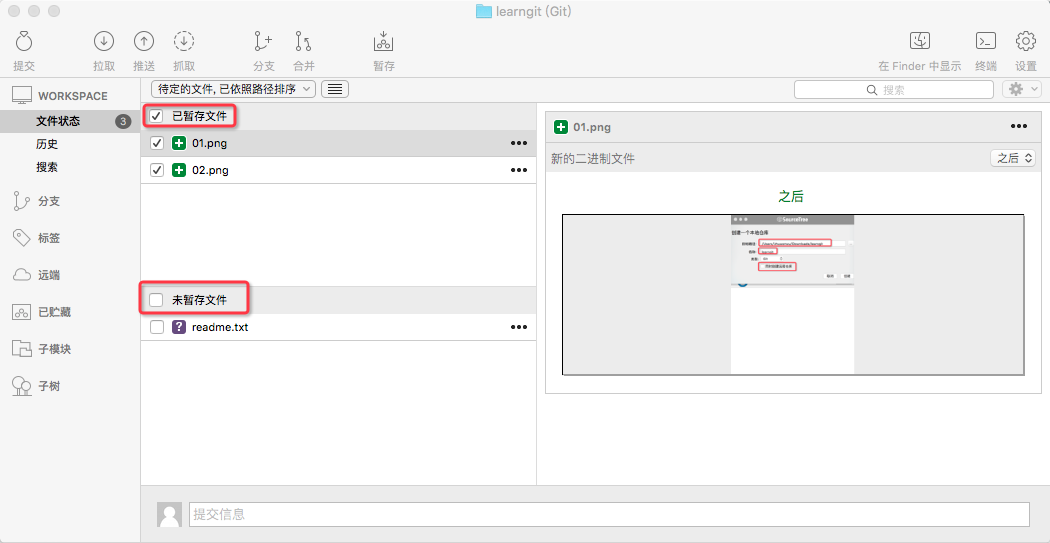Check the readme.txt checkbox
This screenshot has height=543, width=1050.
click(x=157, y=327)
